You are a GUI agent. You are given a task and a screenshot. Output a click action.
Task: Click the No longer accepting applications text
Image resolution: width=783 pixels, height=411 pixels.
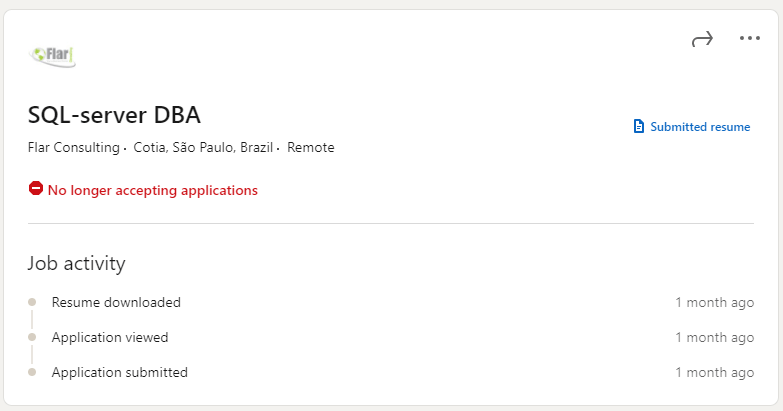(152, 190)
